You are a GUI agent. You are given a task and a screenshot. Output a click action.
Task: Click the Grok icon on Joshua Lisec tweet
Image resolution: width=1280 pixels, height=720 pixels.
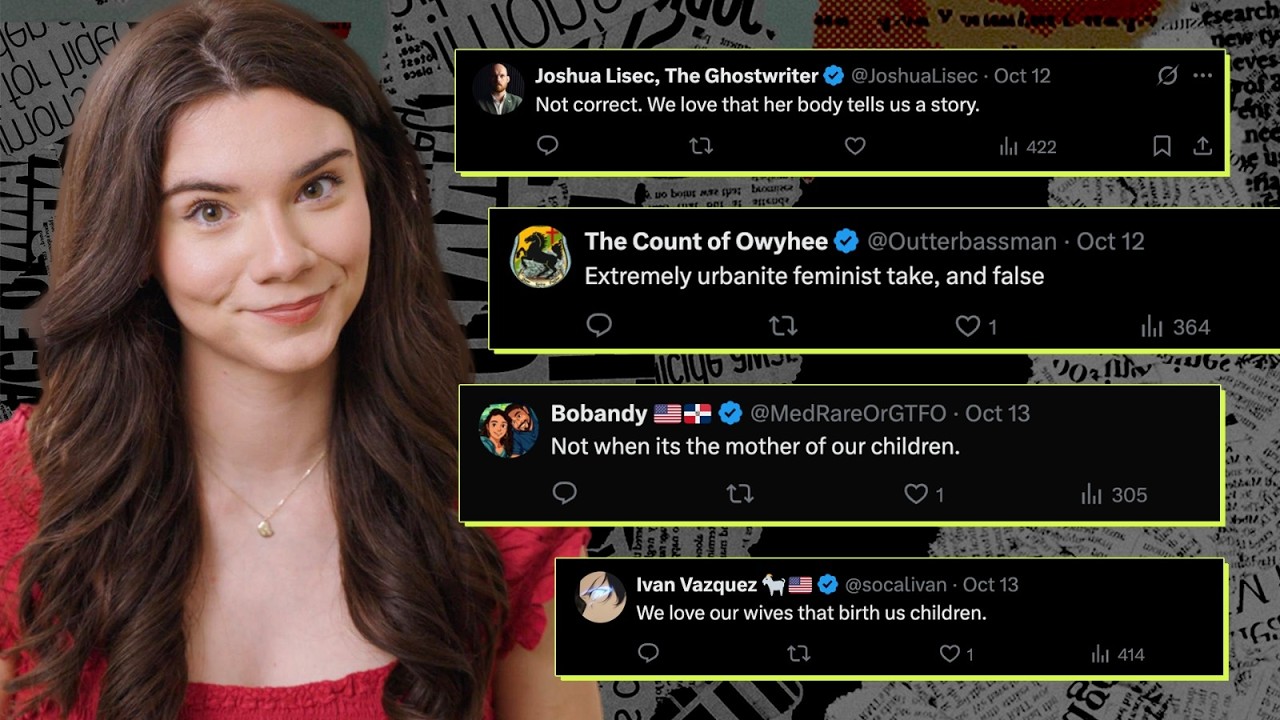pyautogui.click(x=1167, y=76)
